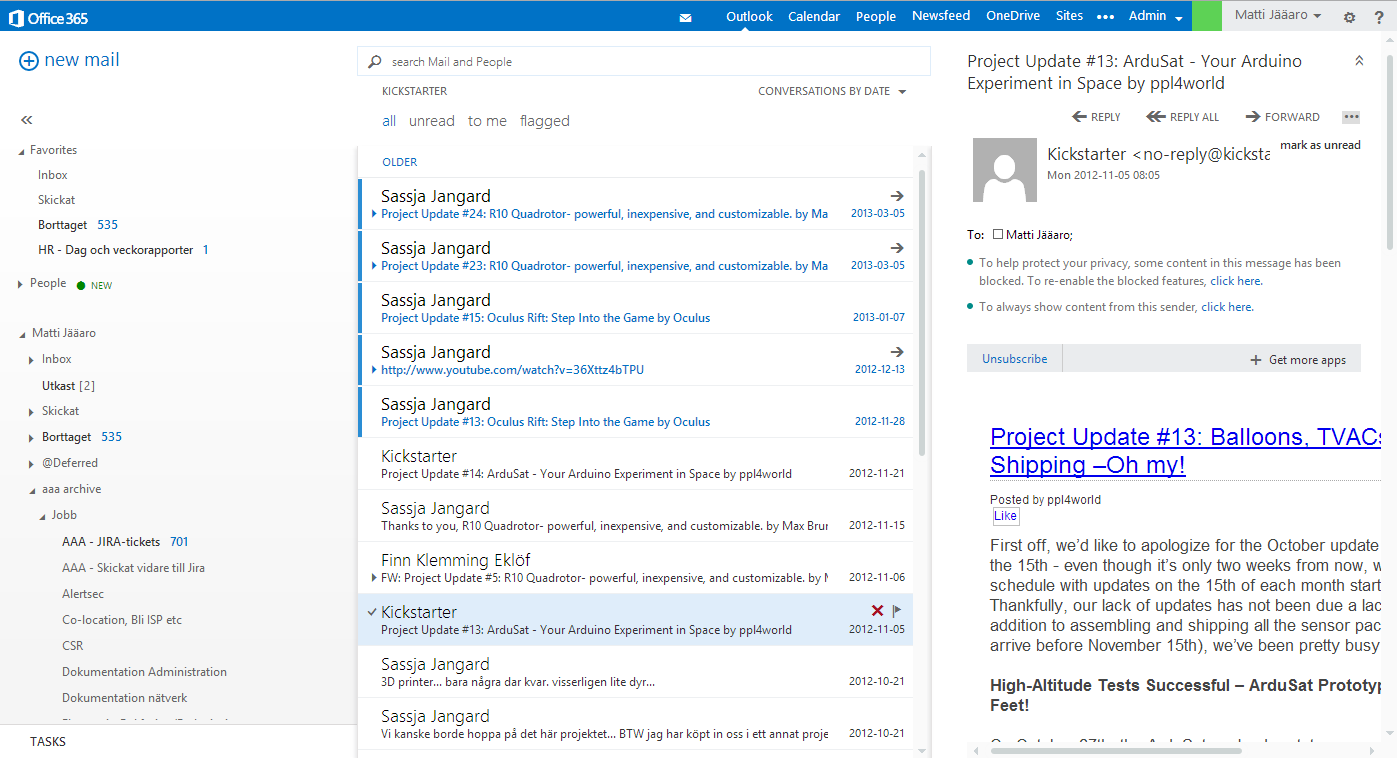This screenshot has width=1397, height=758.
Task: Expand the youtube.com conversation triangle
Action: coord(374,370)
